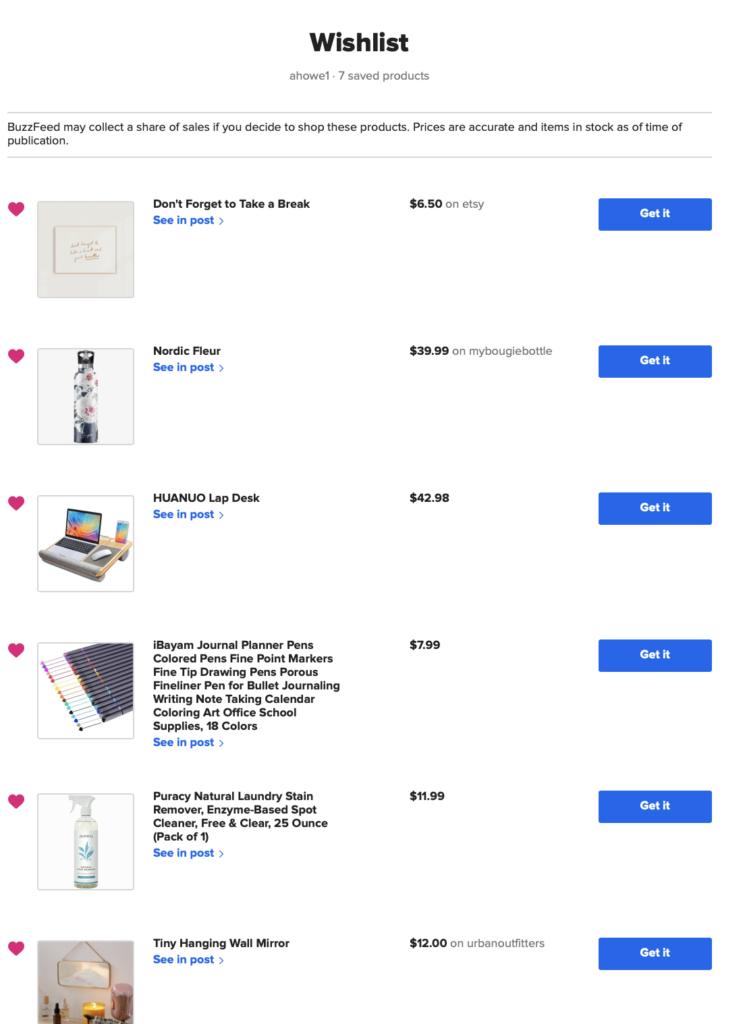745x1024 pixels.
Task: Open the Nordic Fleur product thumbnail
Action: click(85, 396)
